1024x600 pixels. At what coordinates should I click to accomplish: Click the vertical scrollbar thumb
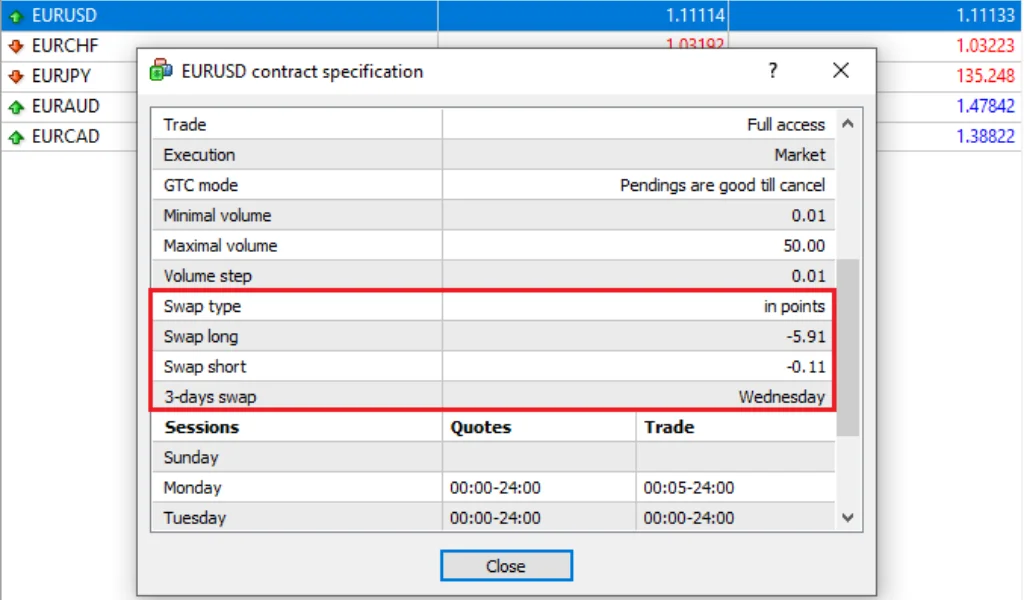847,346
